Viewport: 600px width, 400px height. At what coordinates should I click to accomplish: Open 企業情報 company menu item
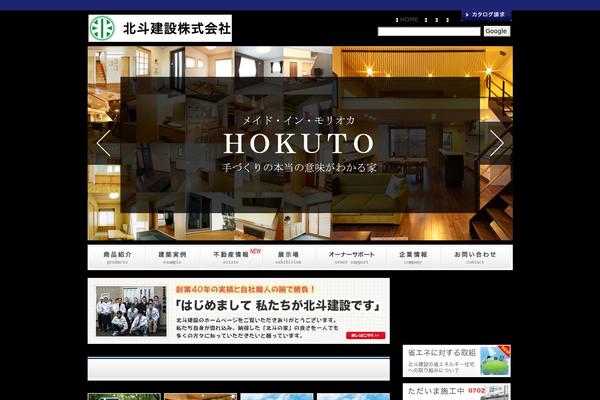pyautogui.click(x=413, y=258)
